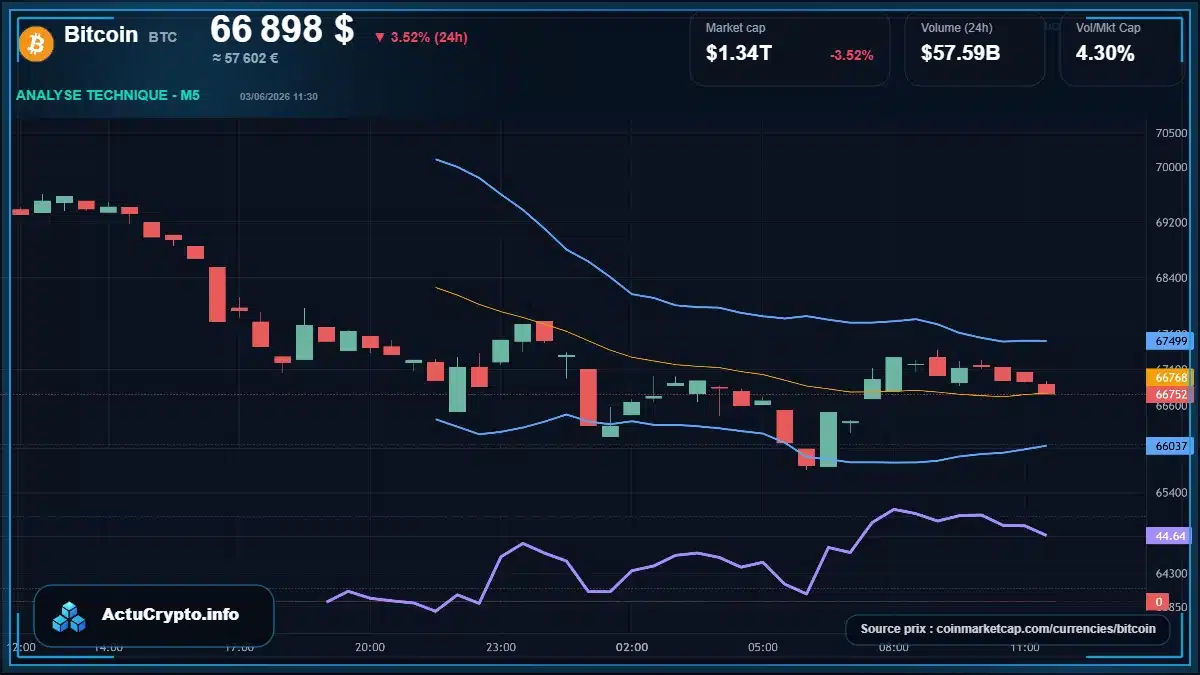Click the blue "67499" upper band price tag
1200x675 pixels.
click(1170, 341)
